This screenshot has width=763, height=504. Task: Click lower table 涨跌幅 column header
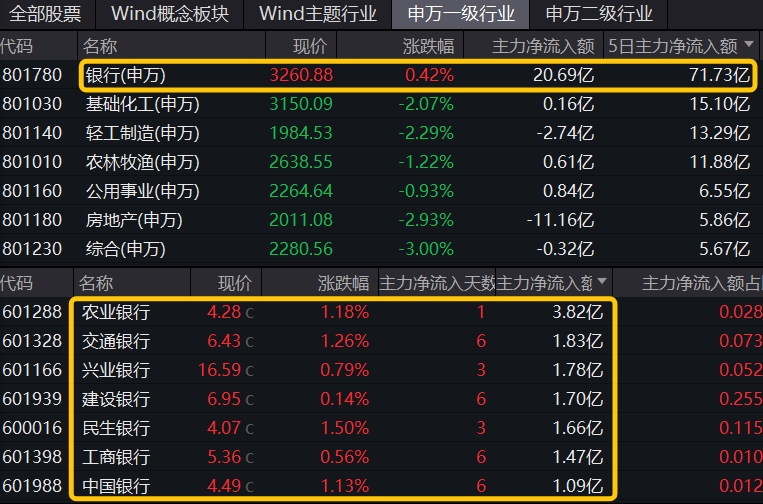tap(320, 283)
